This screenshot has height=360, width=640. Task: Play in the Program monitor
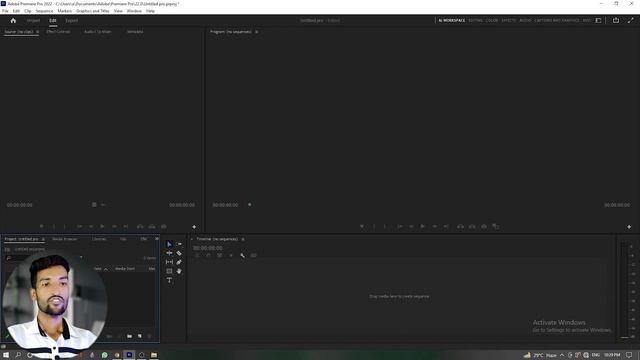[x=423, y=227]
